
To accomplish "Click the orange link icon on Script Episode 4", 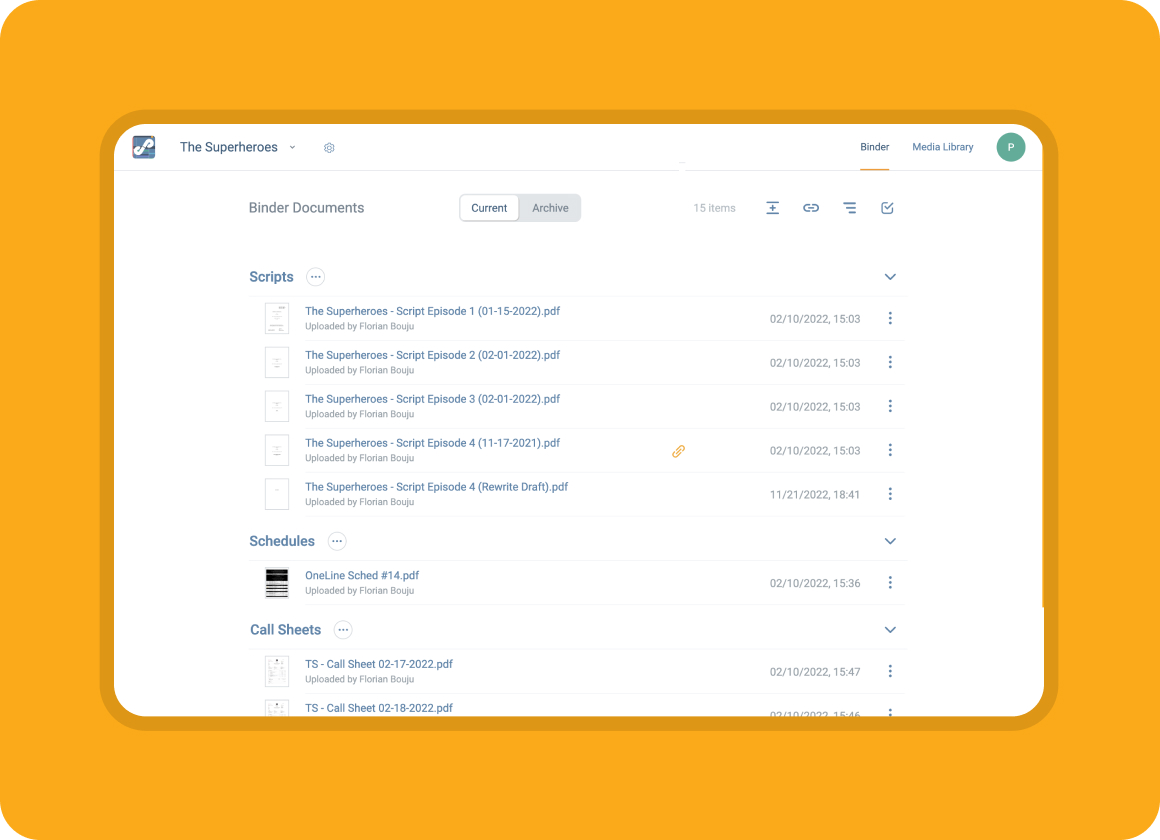I will click(x=678, y=451).
